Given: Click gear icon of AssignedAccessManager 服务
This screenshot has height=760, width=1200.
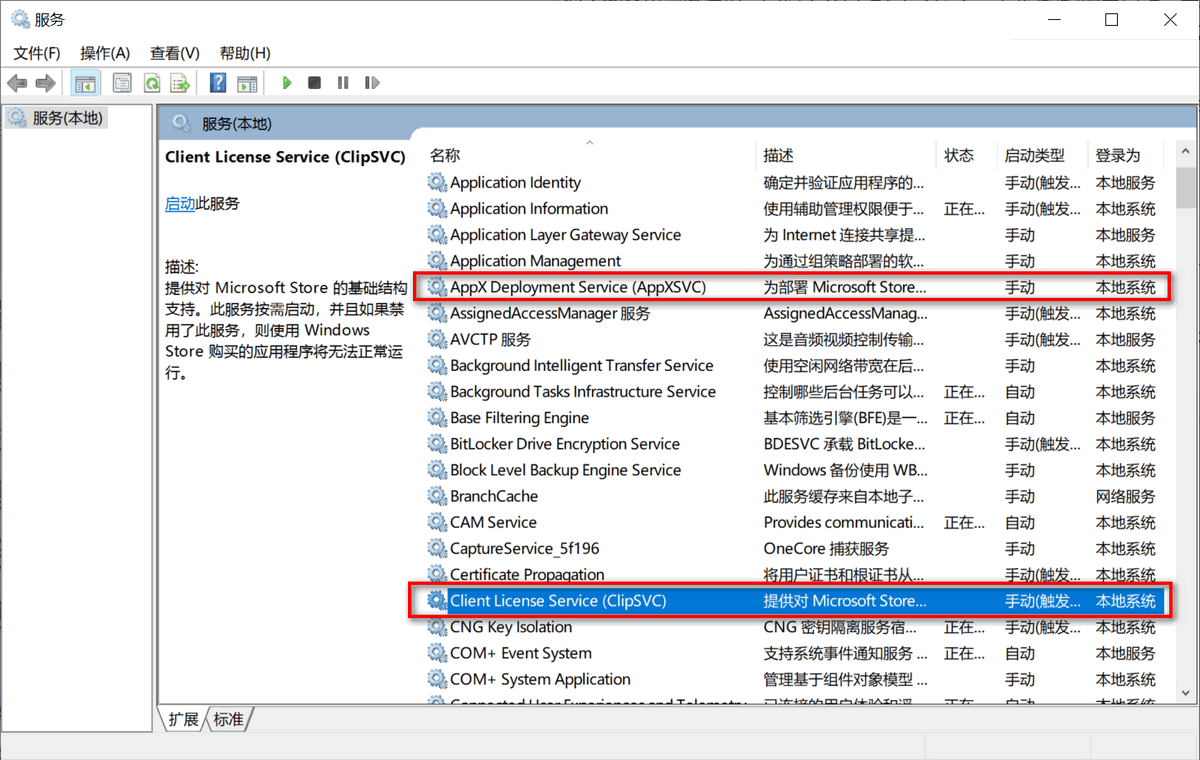Looking at the screenshot, I should point(437,313).
